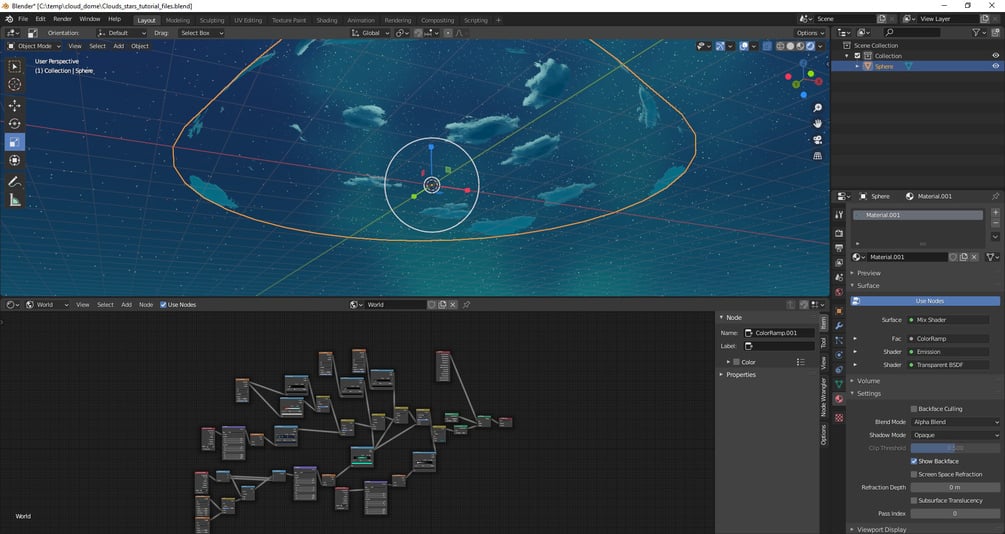Open the Orientation Default dropdown

pyautogui.click(x=122, y=33)
